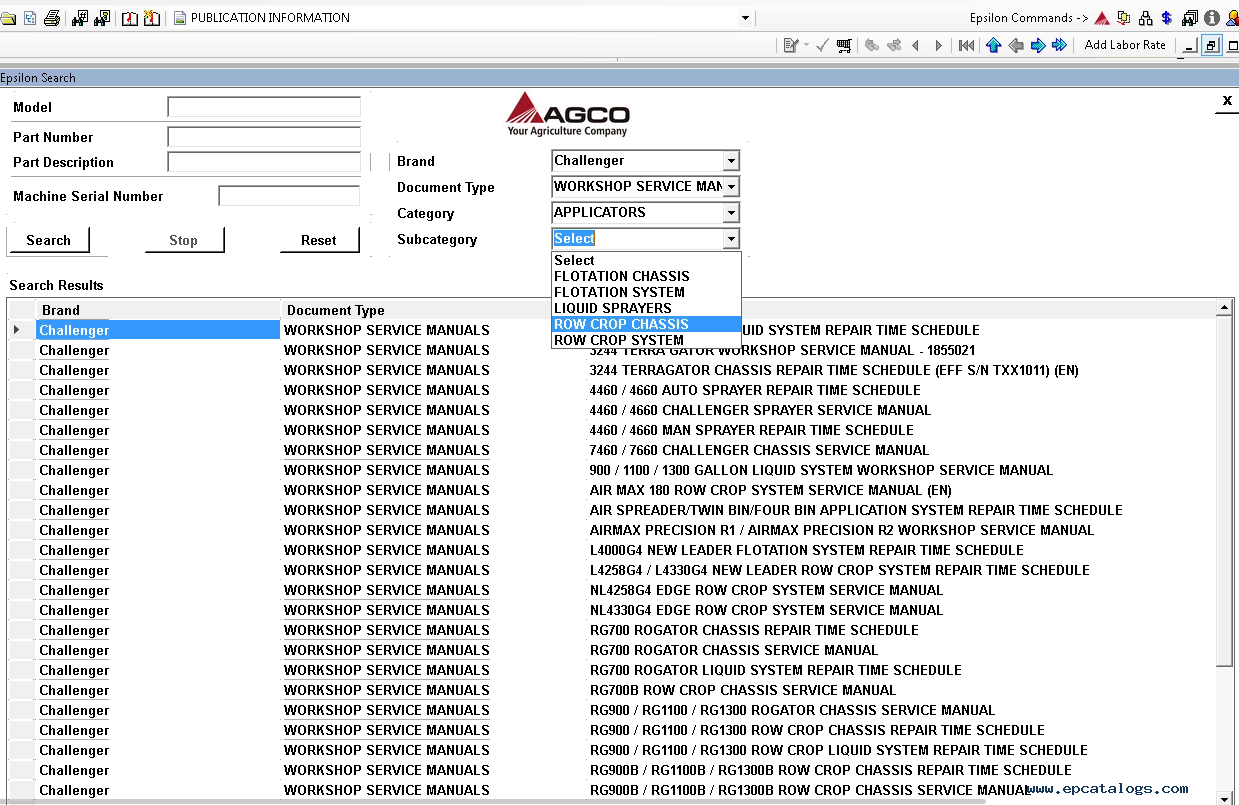Select FLOTATION SYSTEM from subcategory list
This screenshot has width=1239, height=805.
(647, 292)
